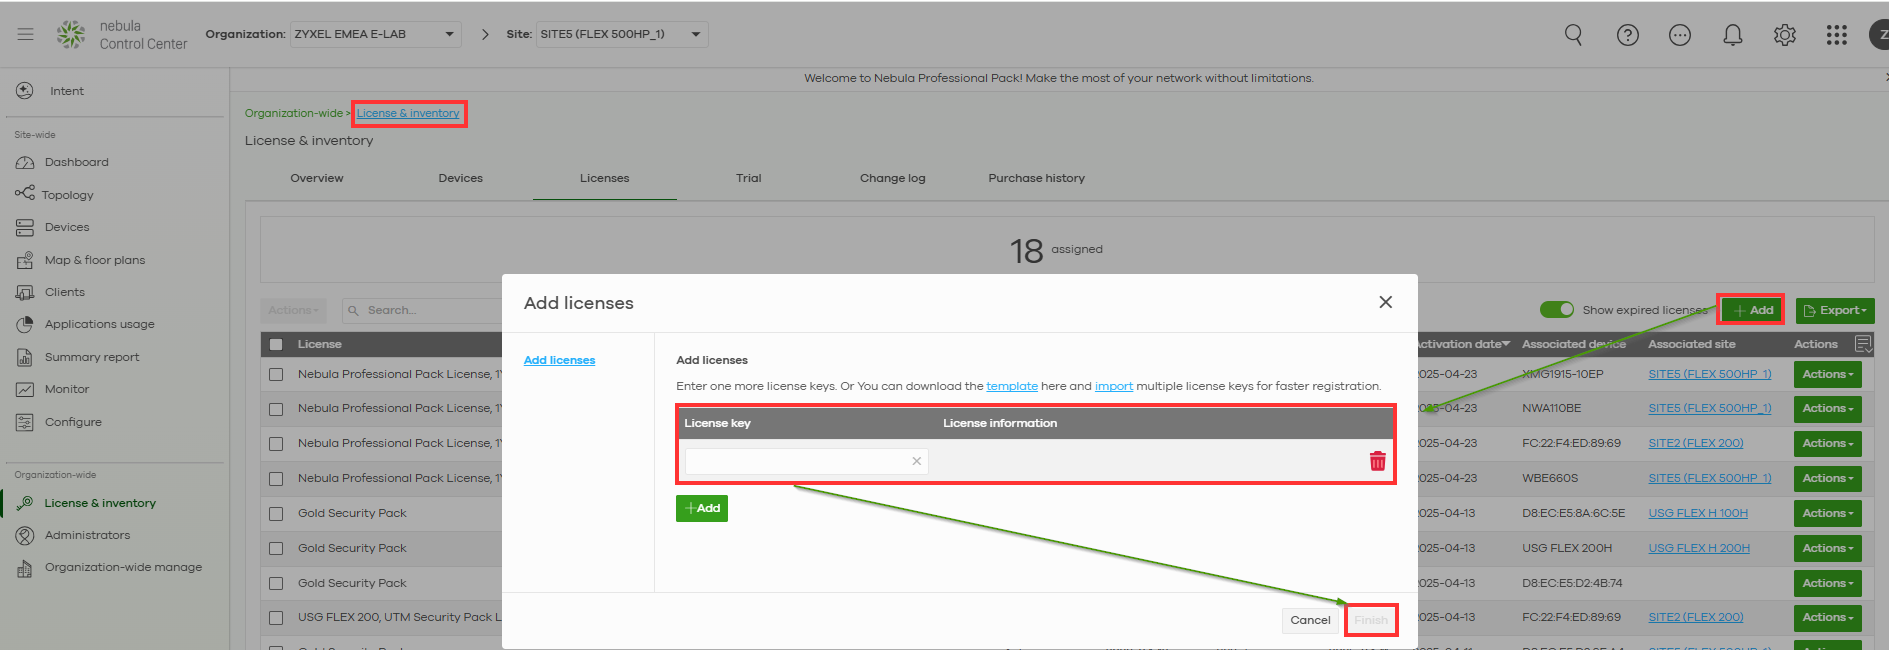Check the box for the D8:EC:E5:8A:6C:5E row

(276, 514)
